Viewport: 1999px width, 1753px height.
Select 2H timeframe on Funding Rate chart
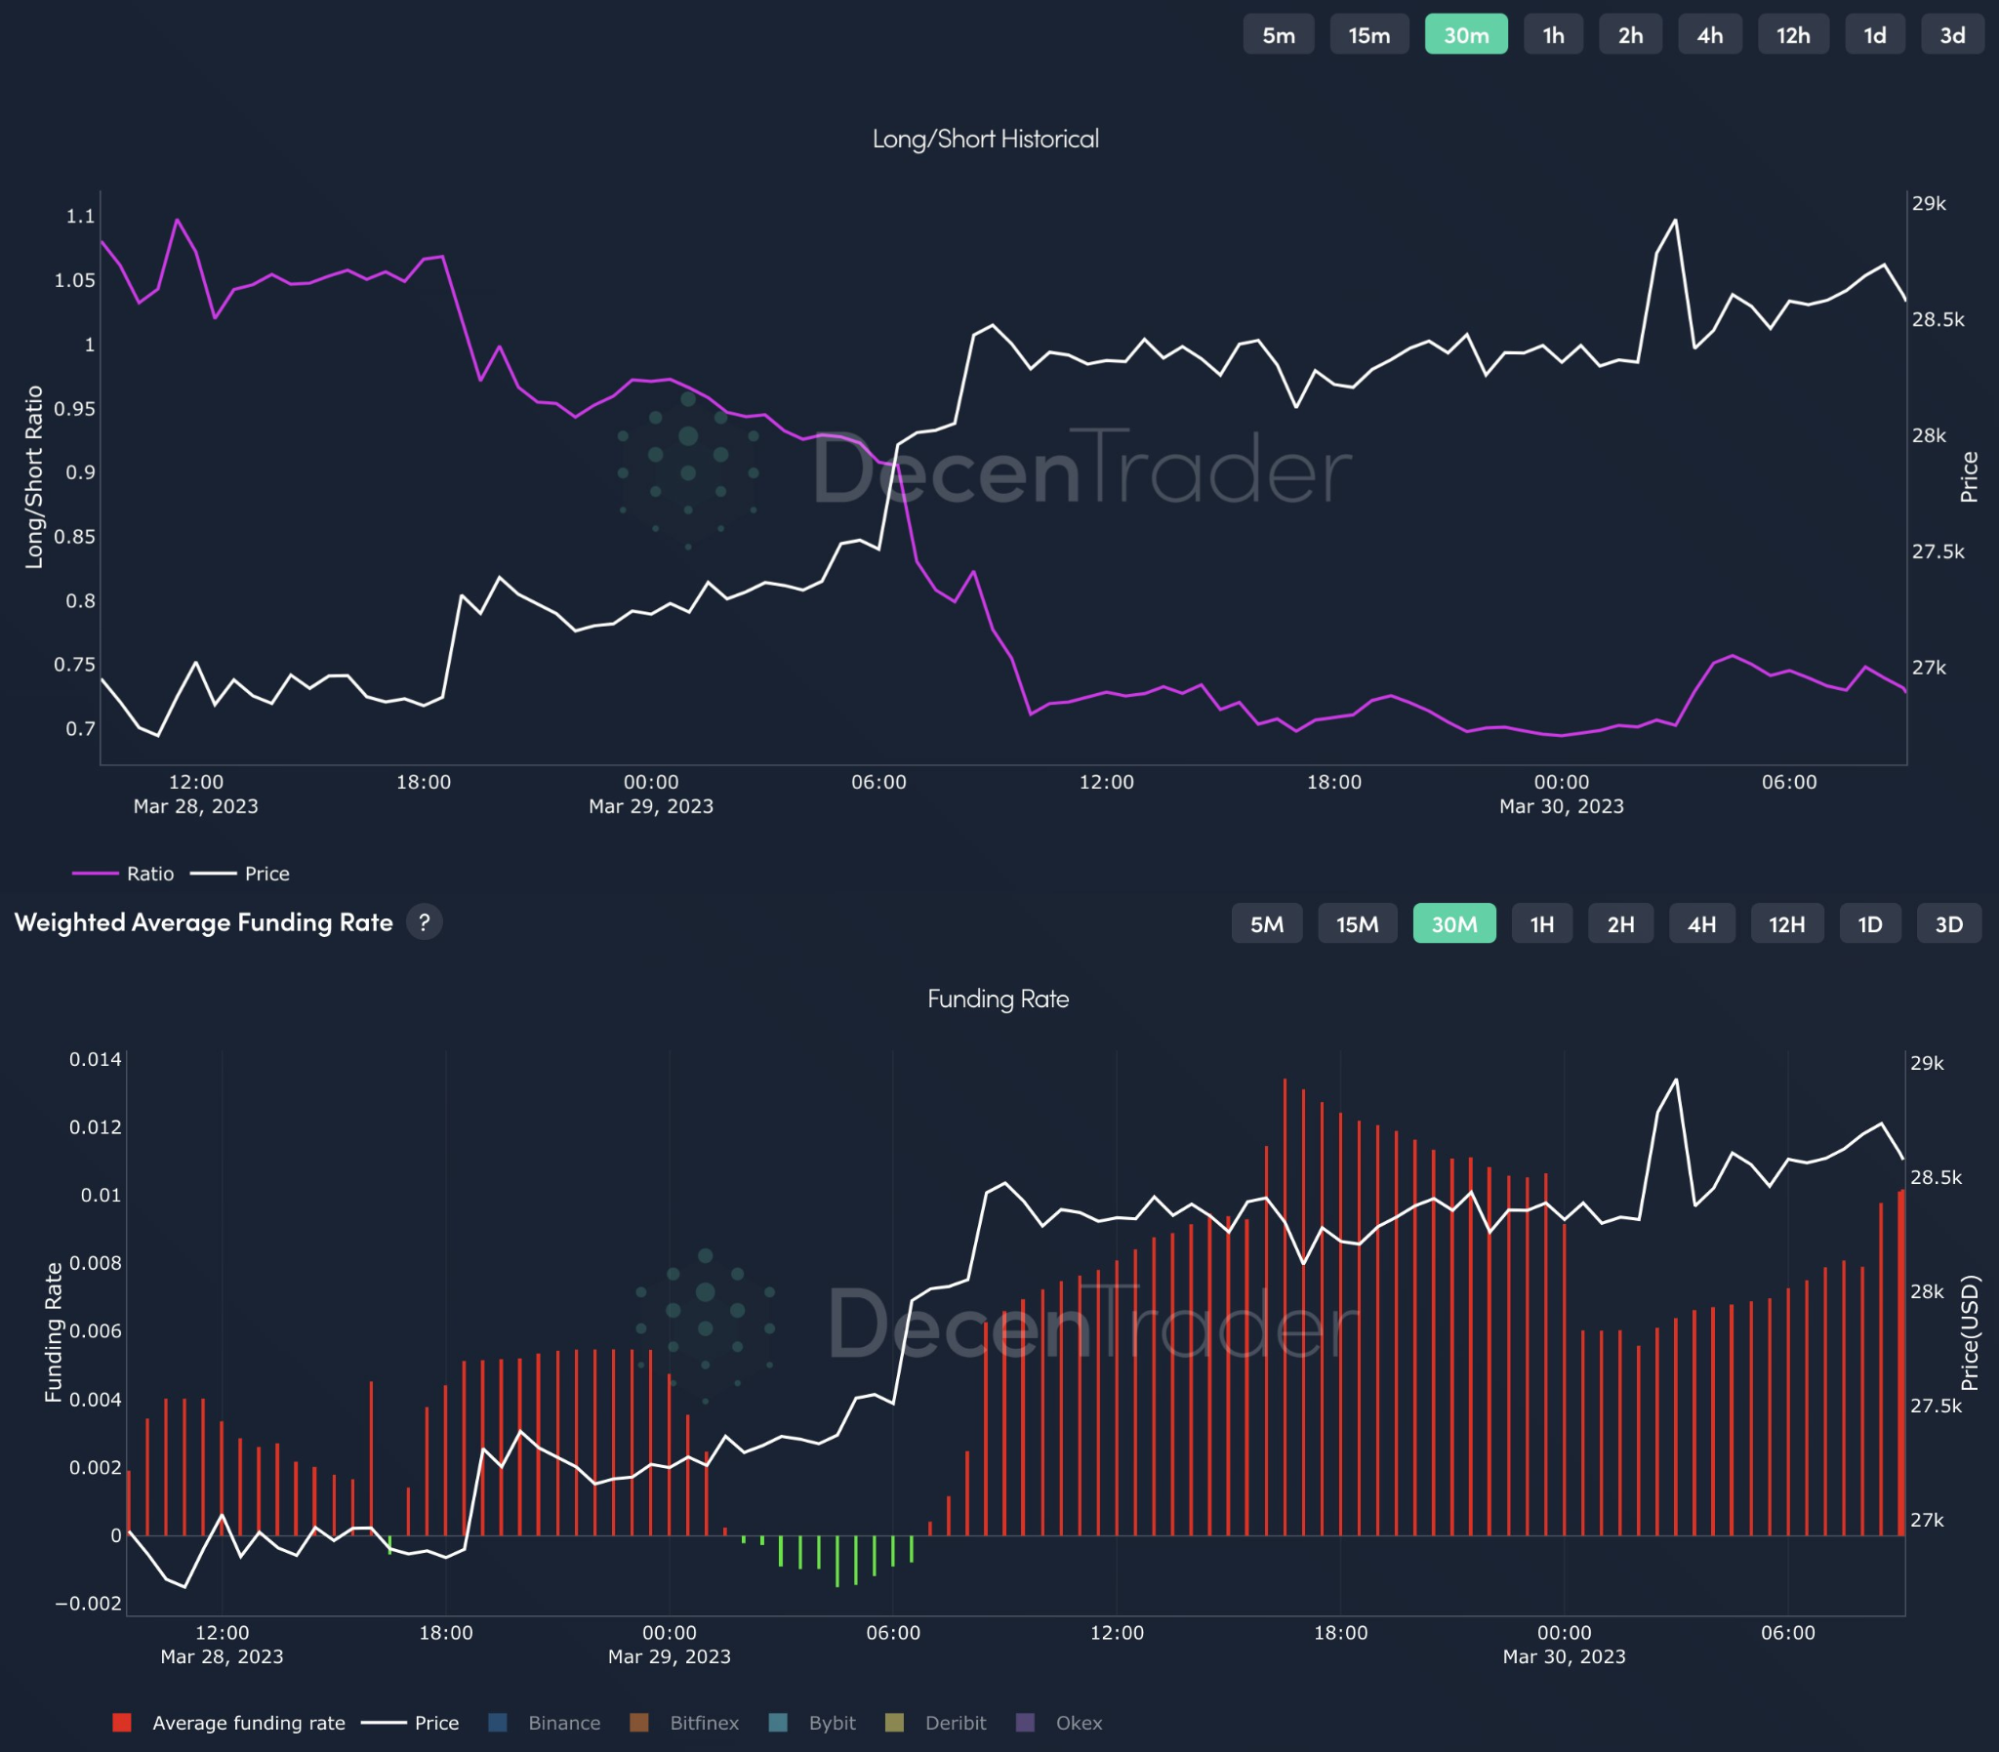(x=1621, y=924)
